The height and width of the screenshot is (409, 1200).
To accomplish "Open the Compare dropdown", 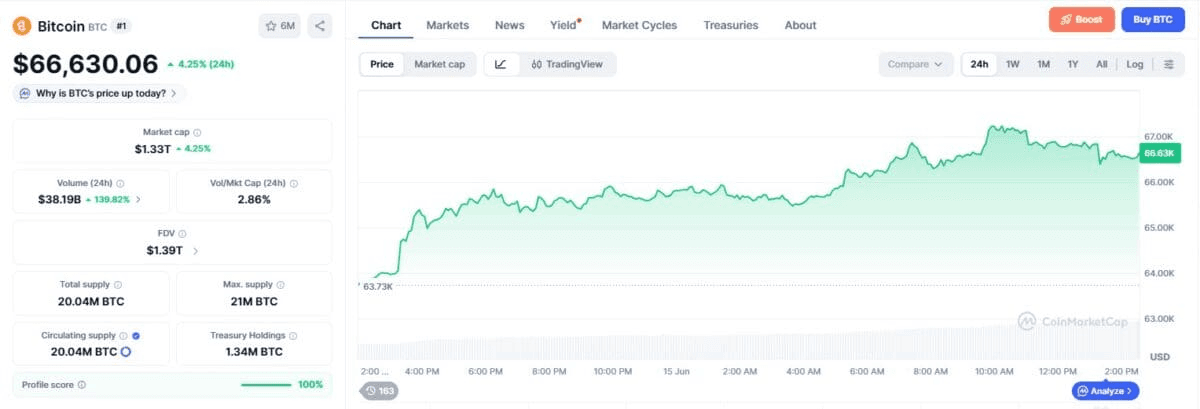I will click(x=915, y=64).
